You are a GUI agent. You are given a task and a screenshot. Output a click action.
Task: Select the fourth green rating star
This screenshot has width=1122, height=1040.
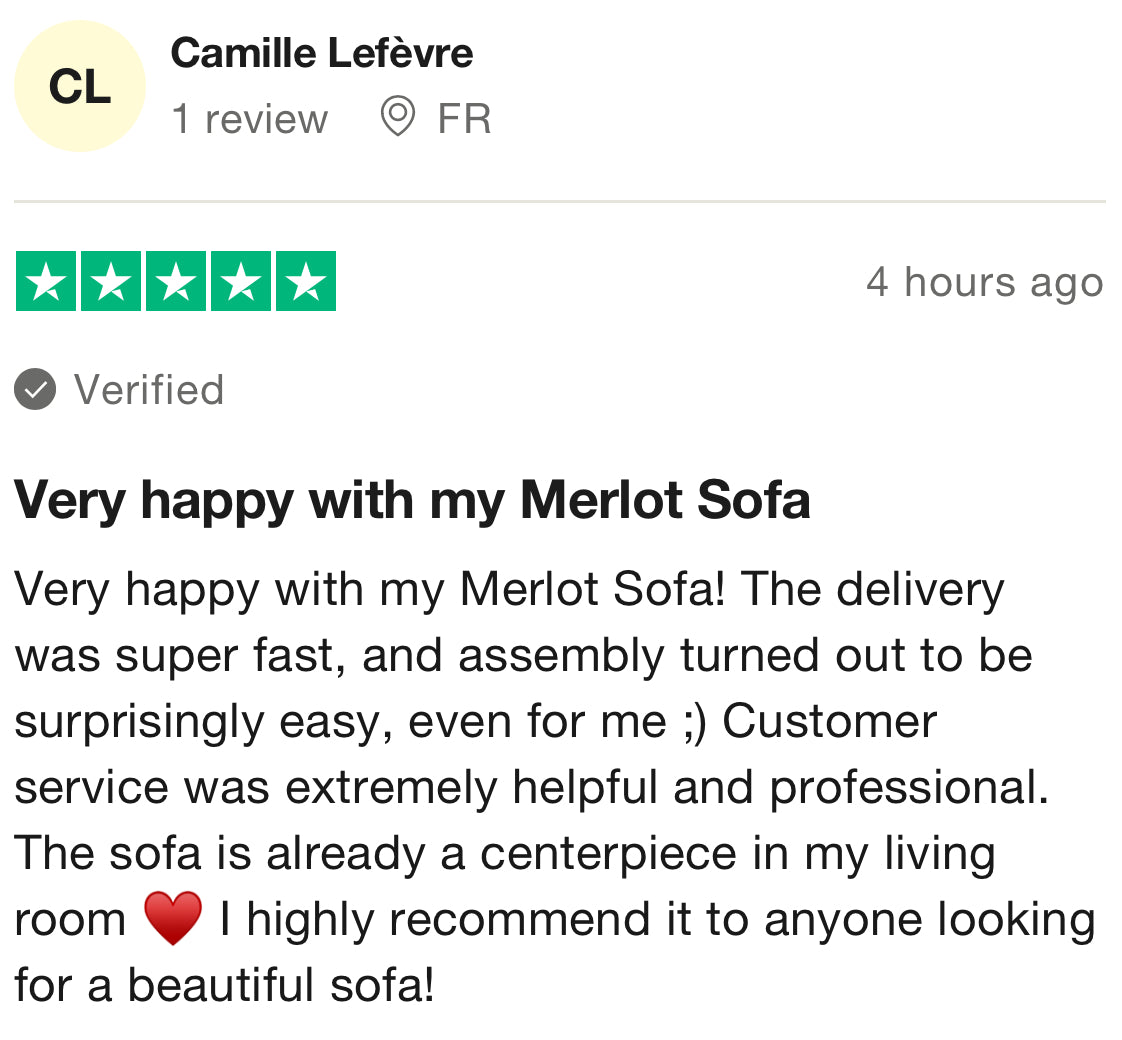click(x=241, y=282)
